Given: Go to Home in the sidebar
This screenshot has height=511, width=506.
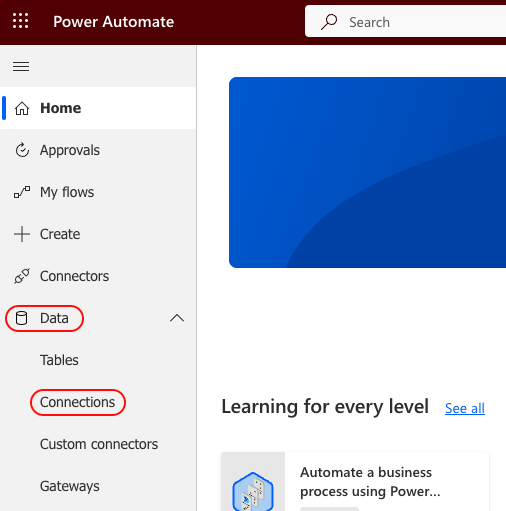Looking at the screenshot, I should 98,108.
